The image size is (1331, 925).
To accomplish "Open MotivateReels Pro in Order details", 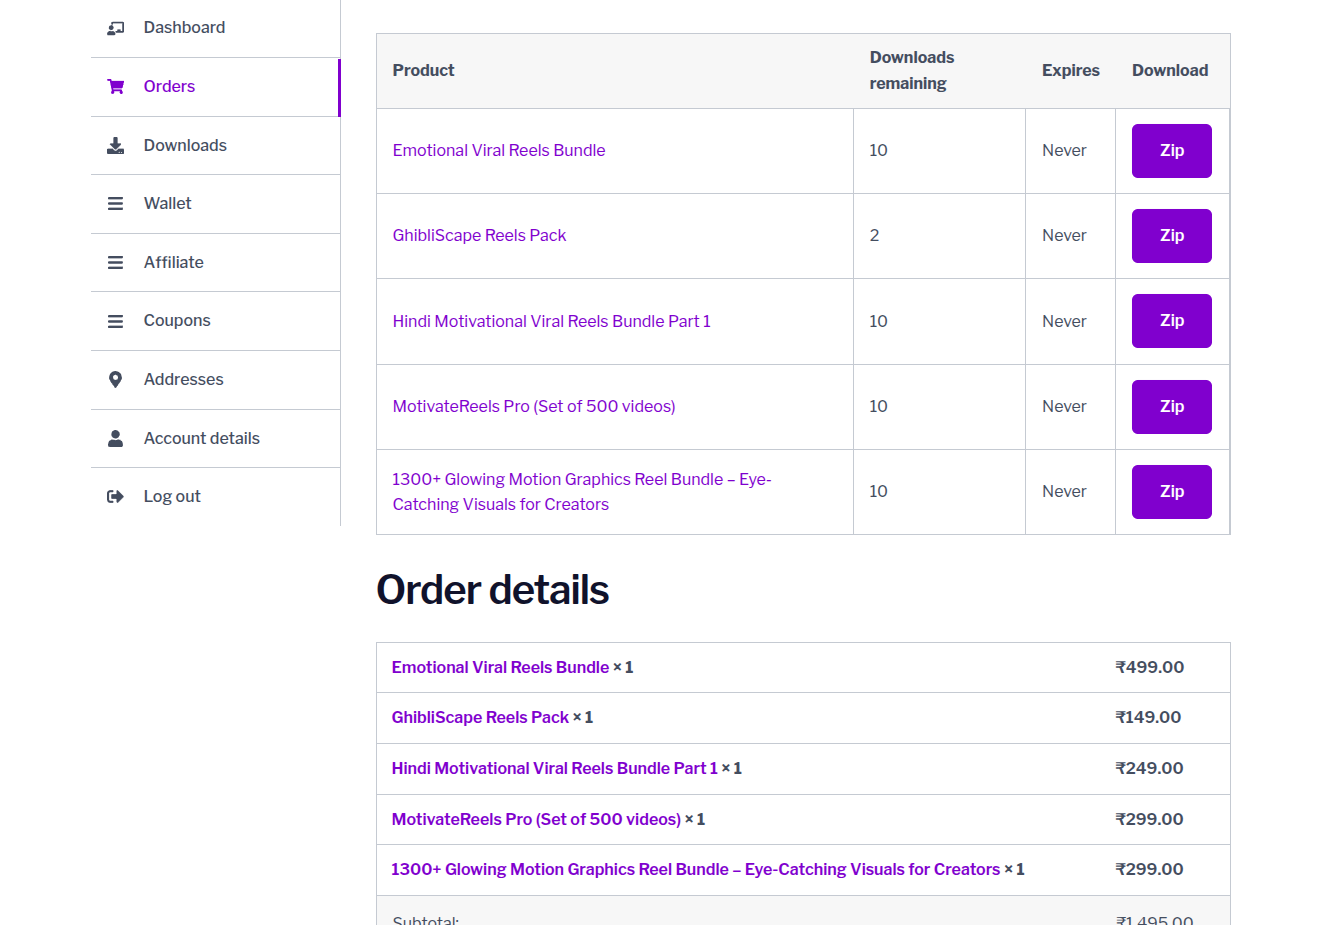I will pyautogui.click(x=536, y=819).
